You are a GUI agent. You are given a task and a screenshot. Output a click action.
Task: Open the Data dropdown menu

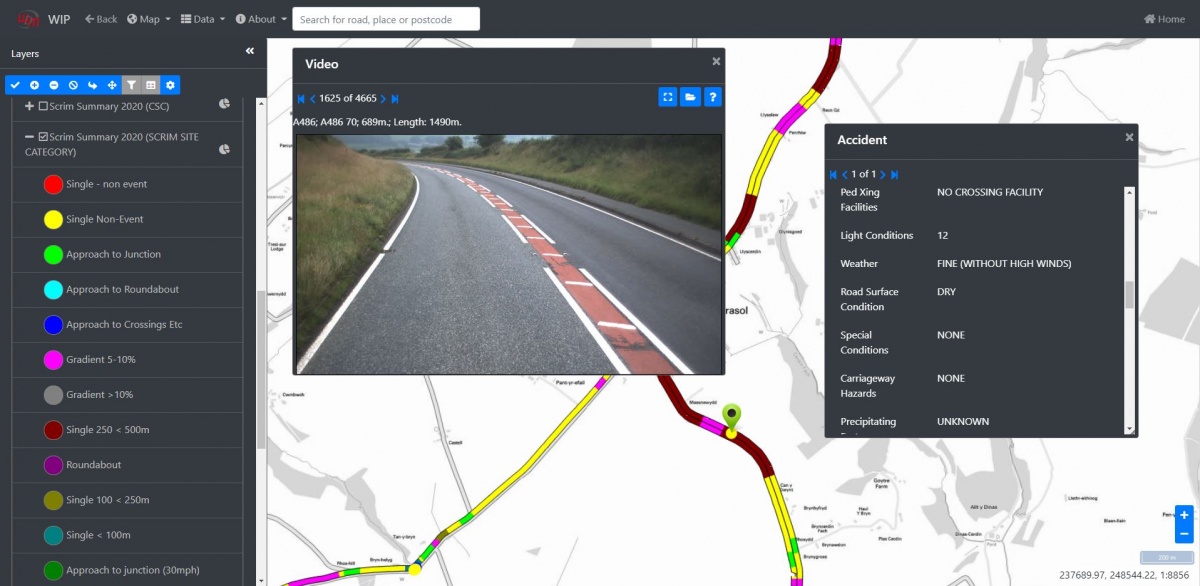(203, 19)
